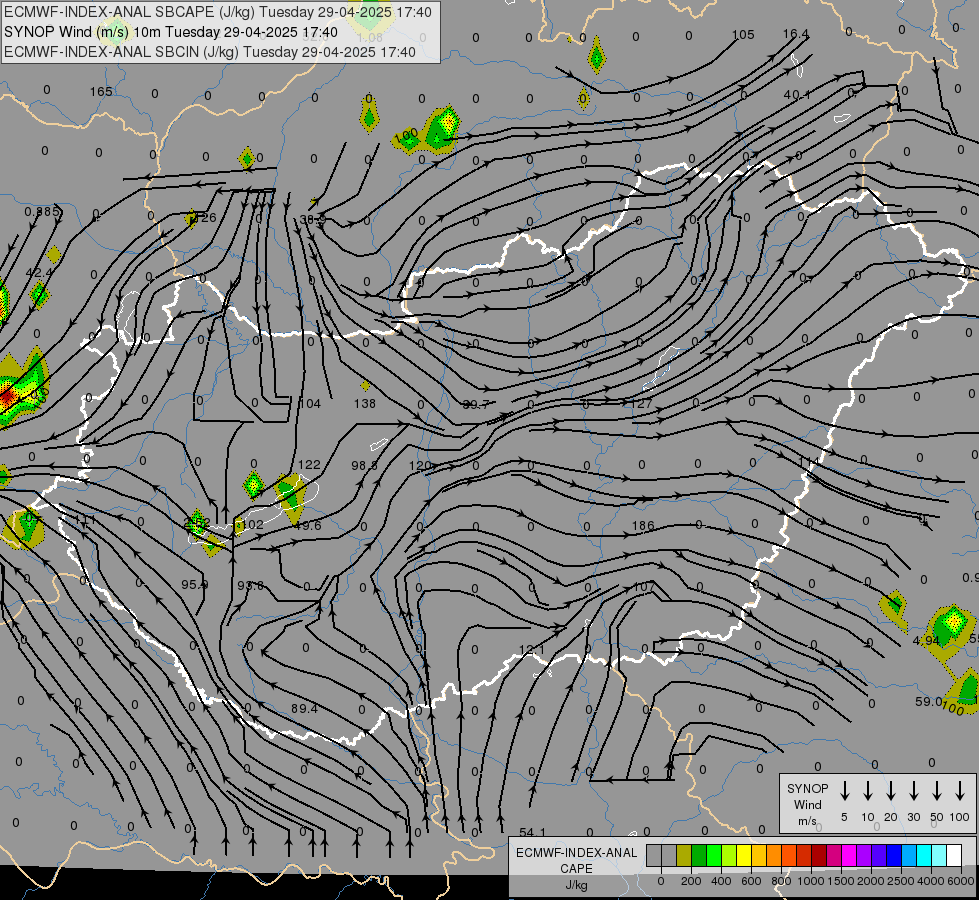Click the map value 59.0
Image resolution: width=979 pixels, height=900 pixels.
(x=928, y=702)
